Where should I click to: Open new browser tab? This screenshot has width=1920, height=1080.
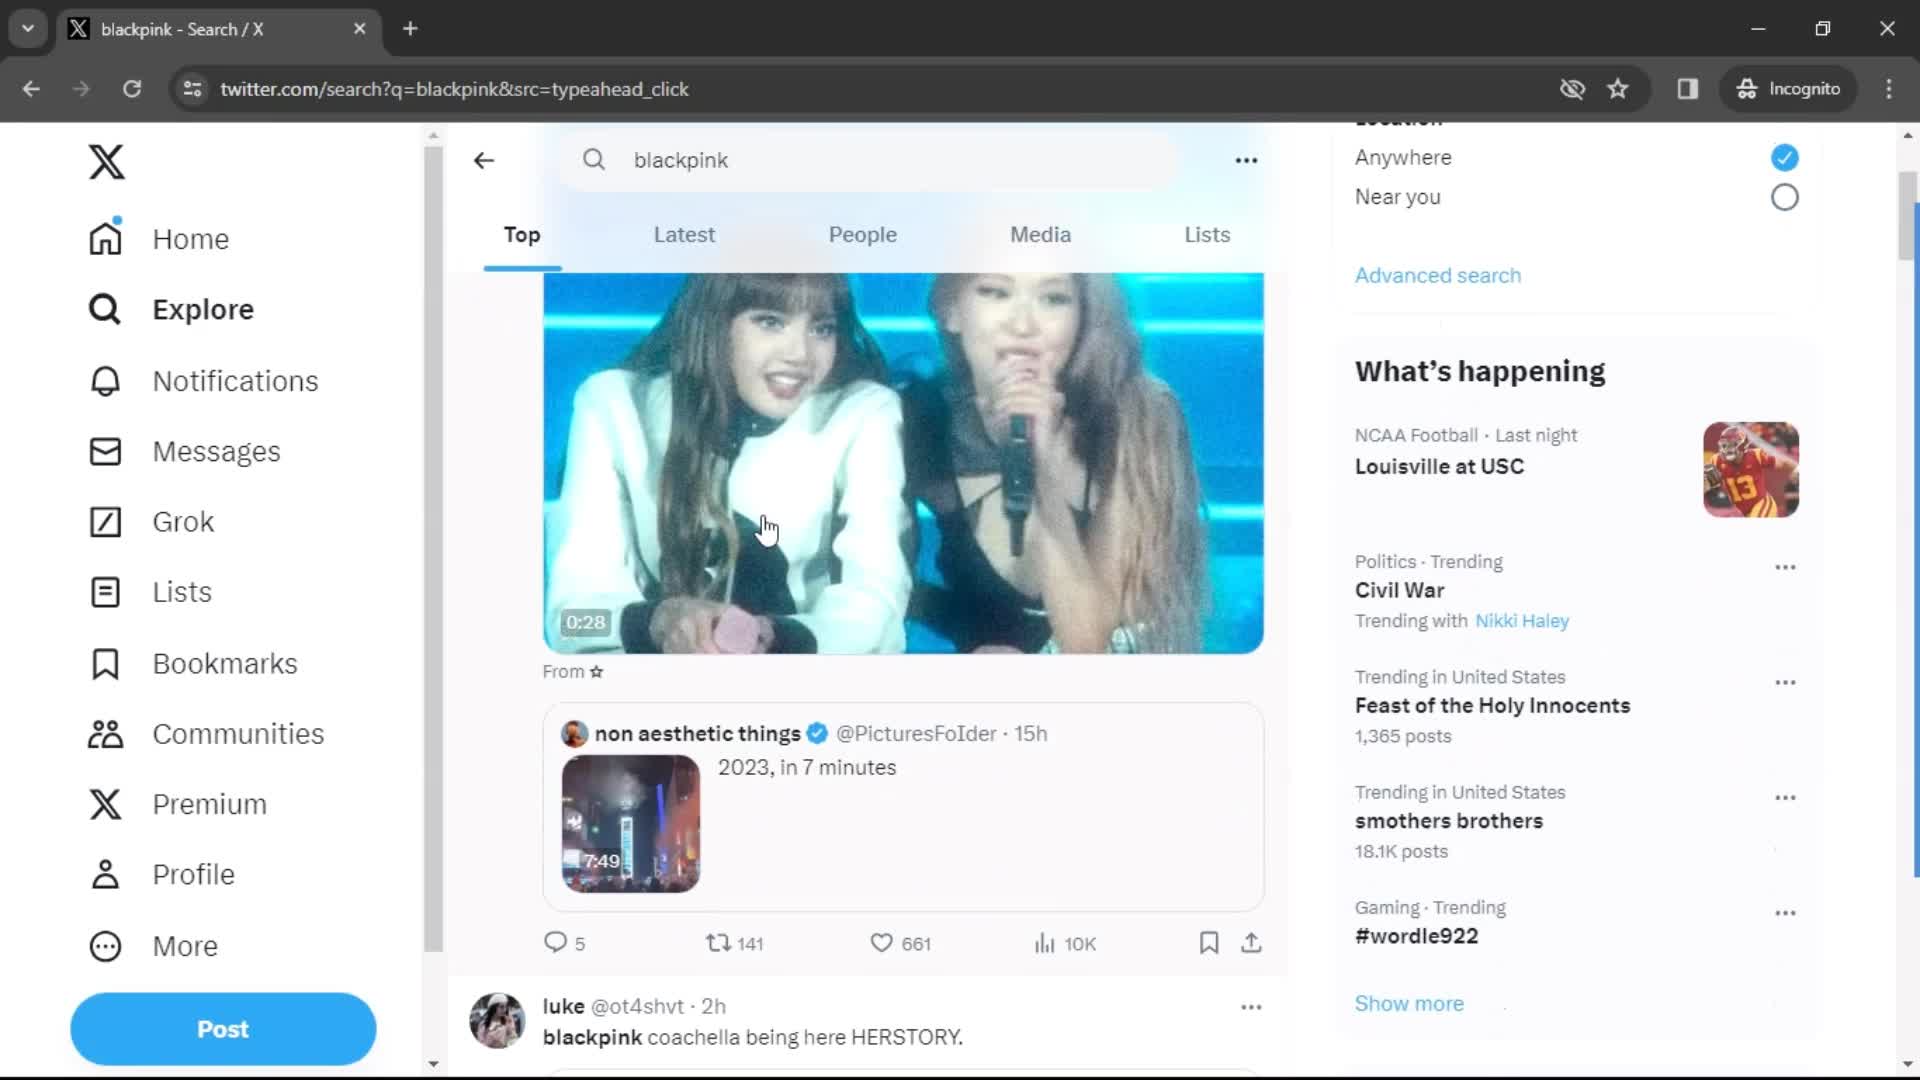tap(410, 29)
